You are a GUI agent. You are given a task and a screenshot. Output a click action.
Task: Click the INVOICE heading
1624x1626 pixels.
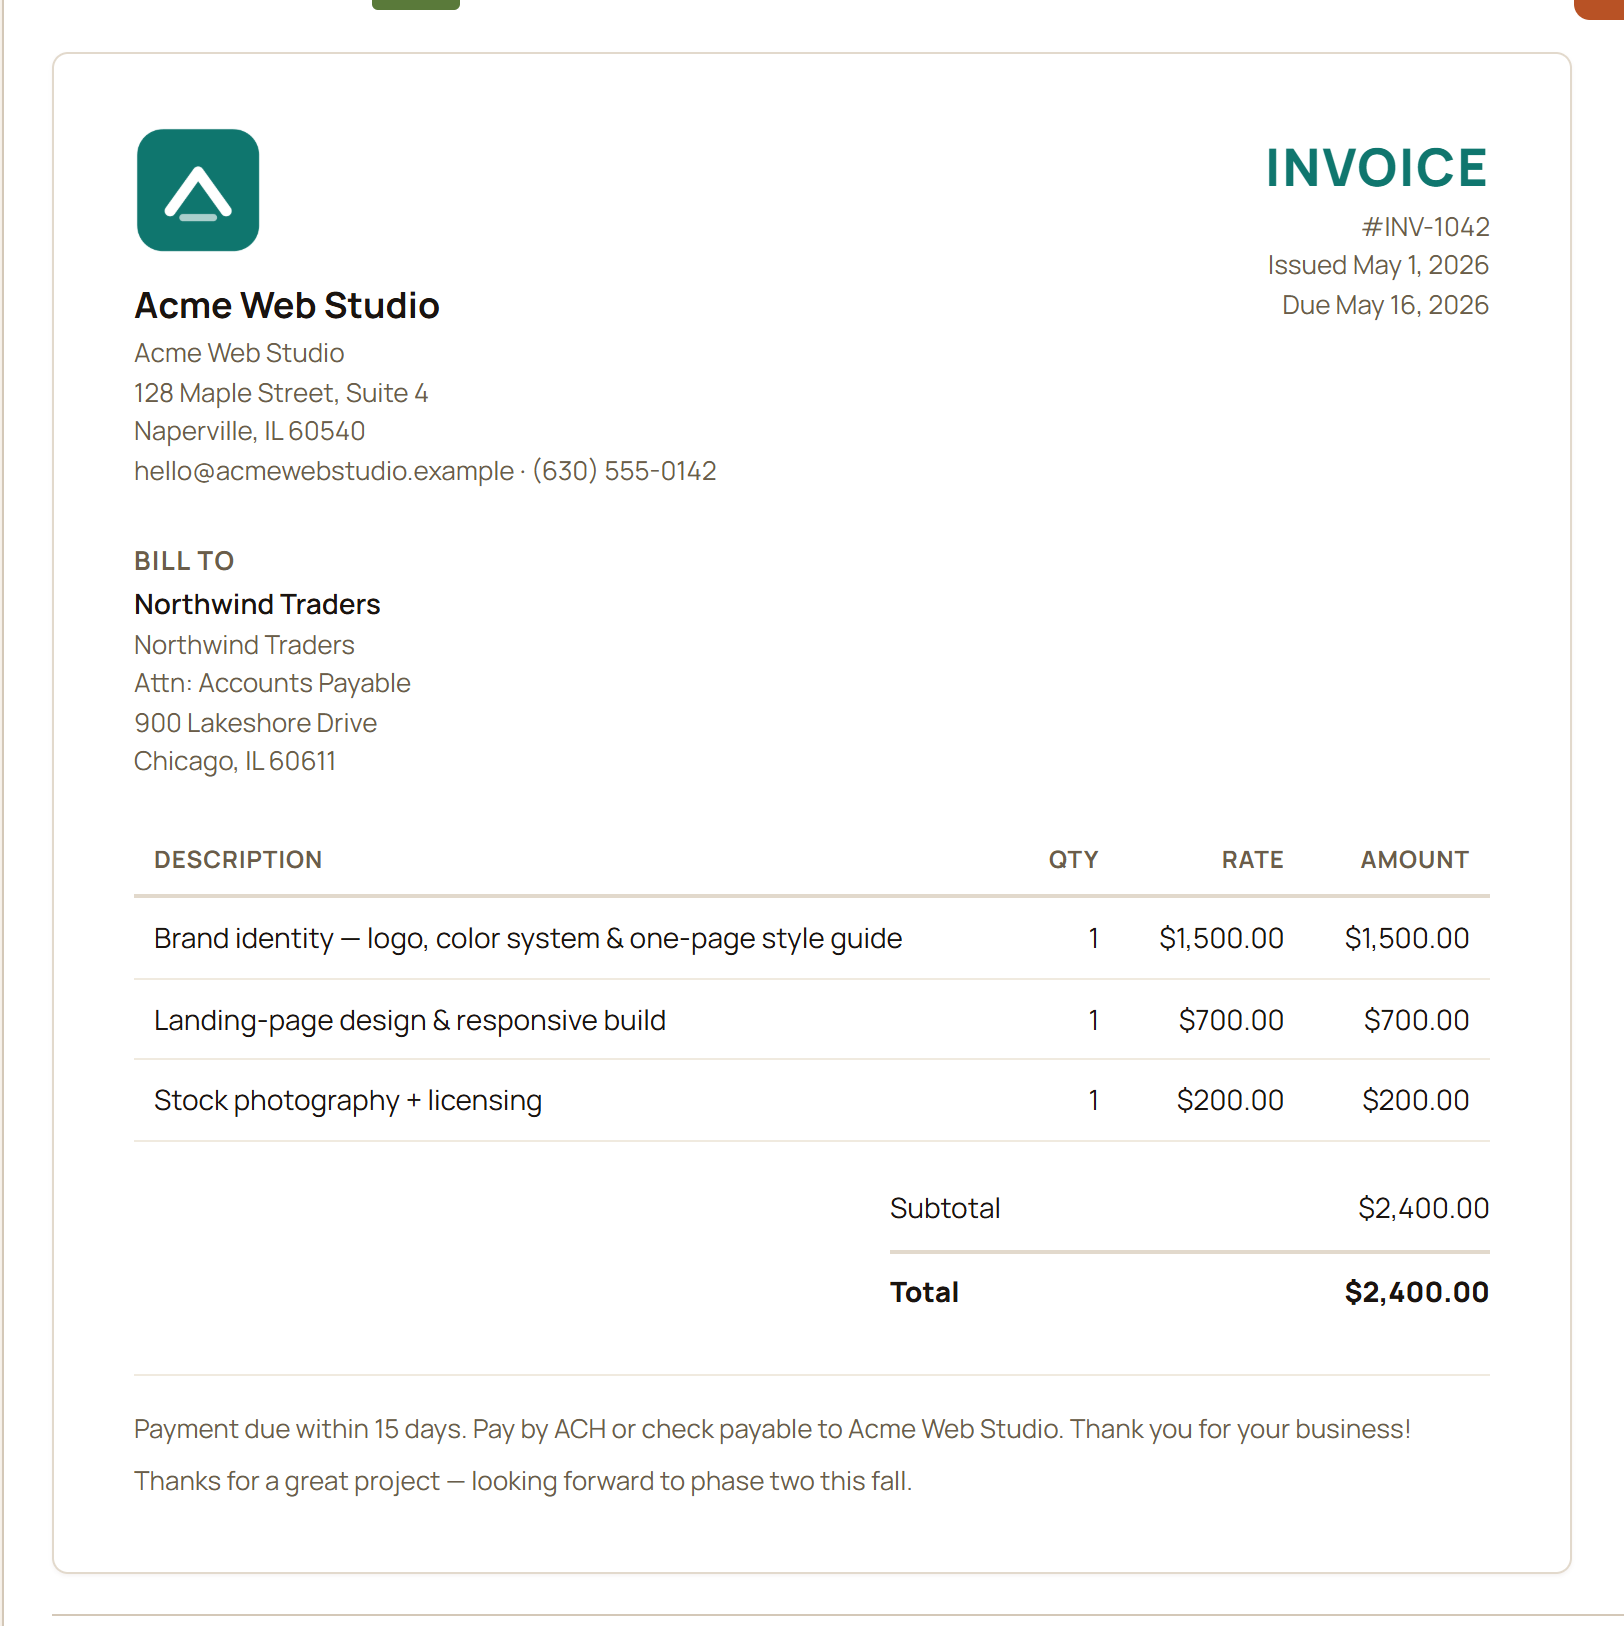click(x=1377, y=168)
